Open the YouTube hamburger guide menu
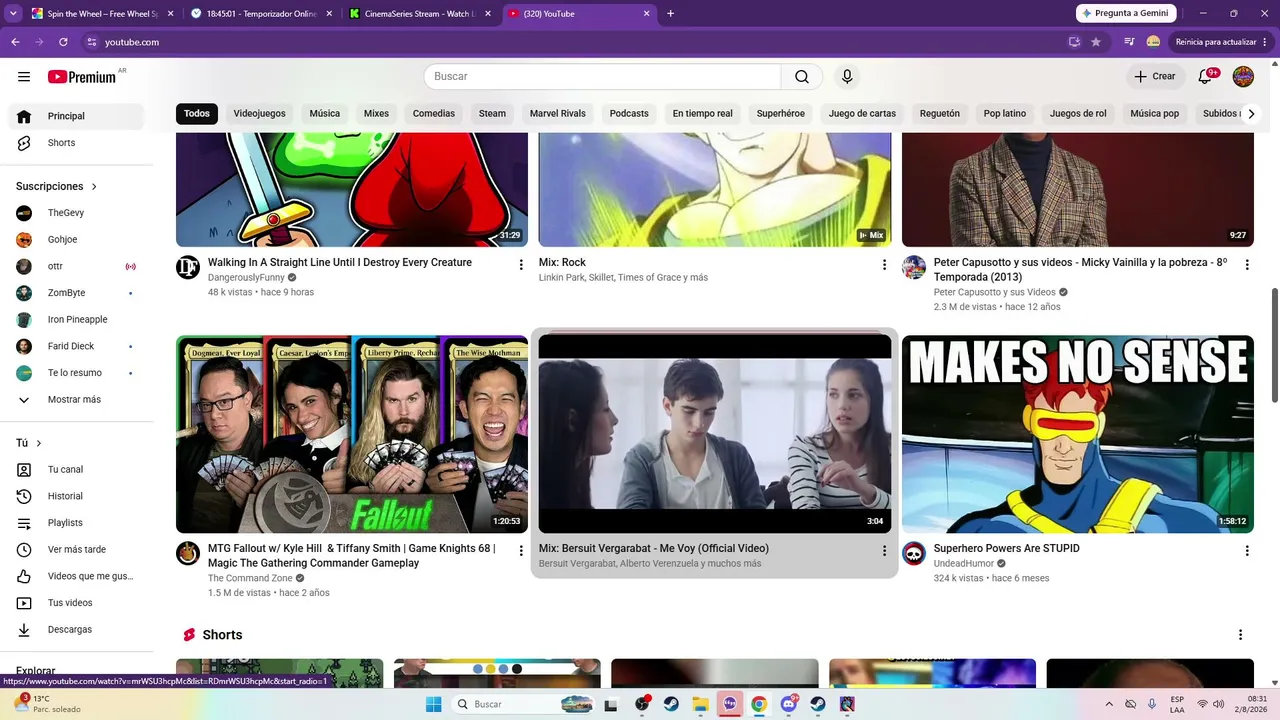Screen dimensions: 1280x720 point(24,76)
